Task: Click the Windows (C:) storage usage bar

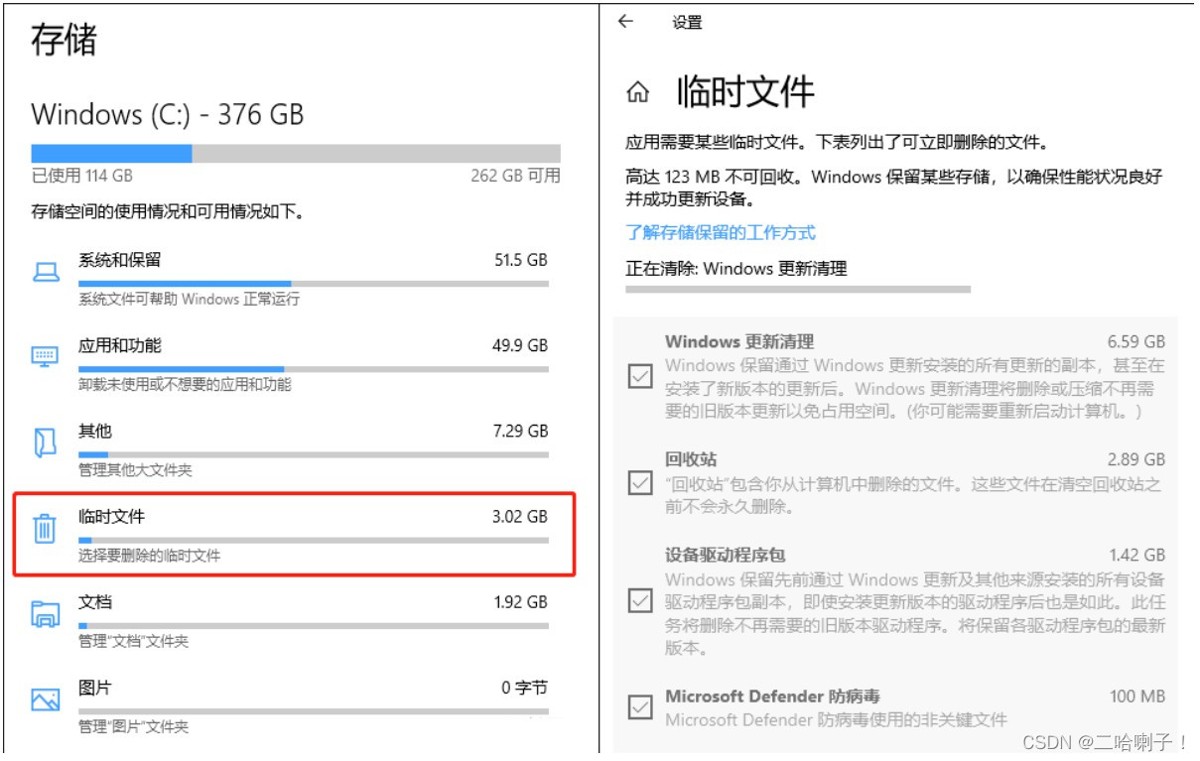Action: pos(295,154)
